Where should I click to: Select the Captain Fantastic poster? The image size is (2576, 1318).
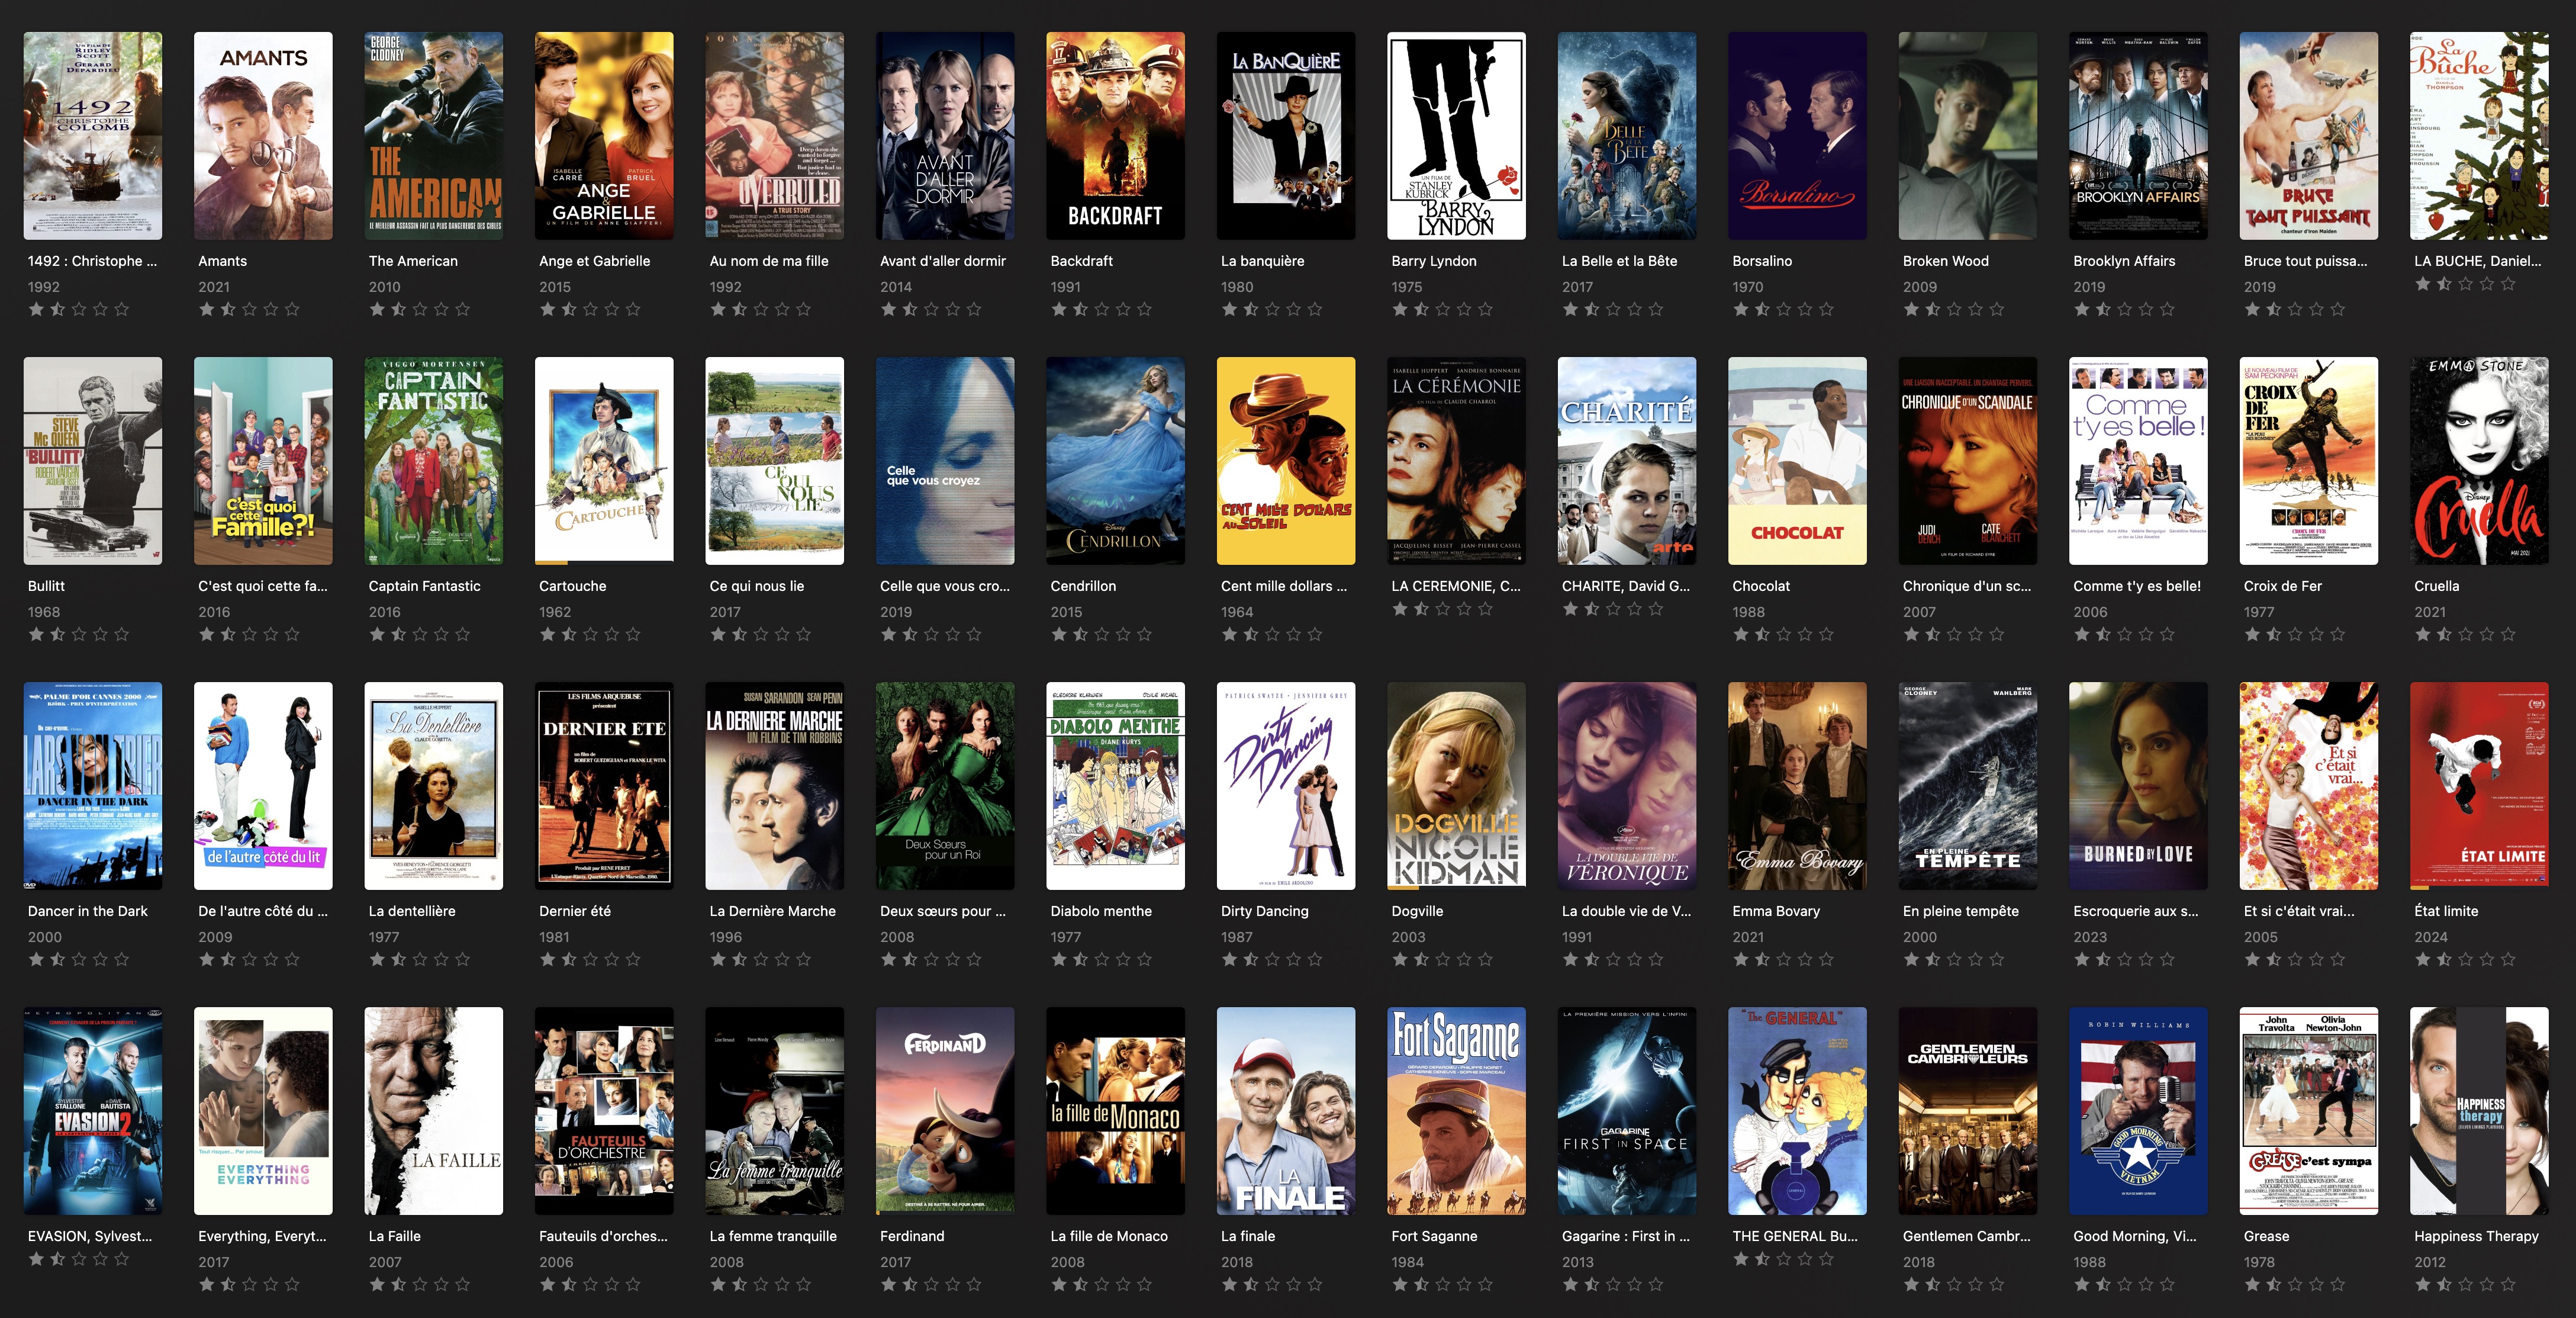[x=434, y=461]
